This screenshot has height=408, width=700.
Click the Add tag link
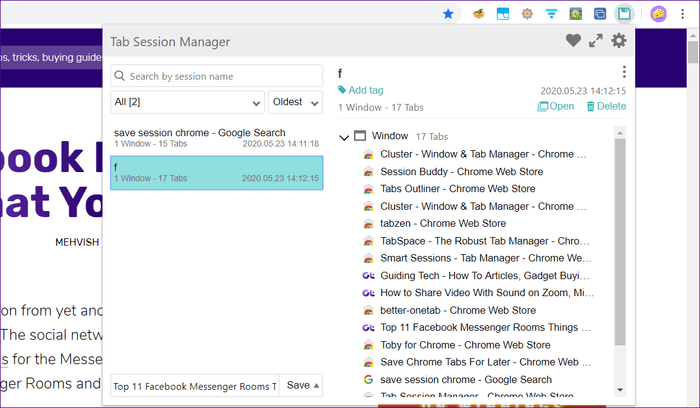[361, 90]
